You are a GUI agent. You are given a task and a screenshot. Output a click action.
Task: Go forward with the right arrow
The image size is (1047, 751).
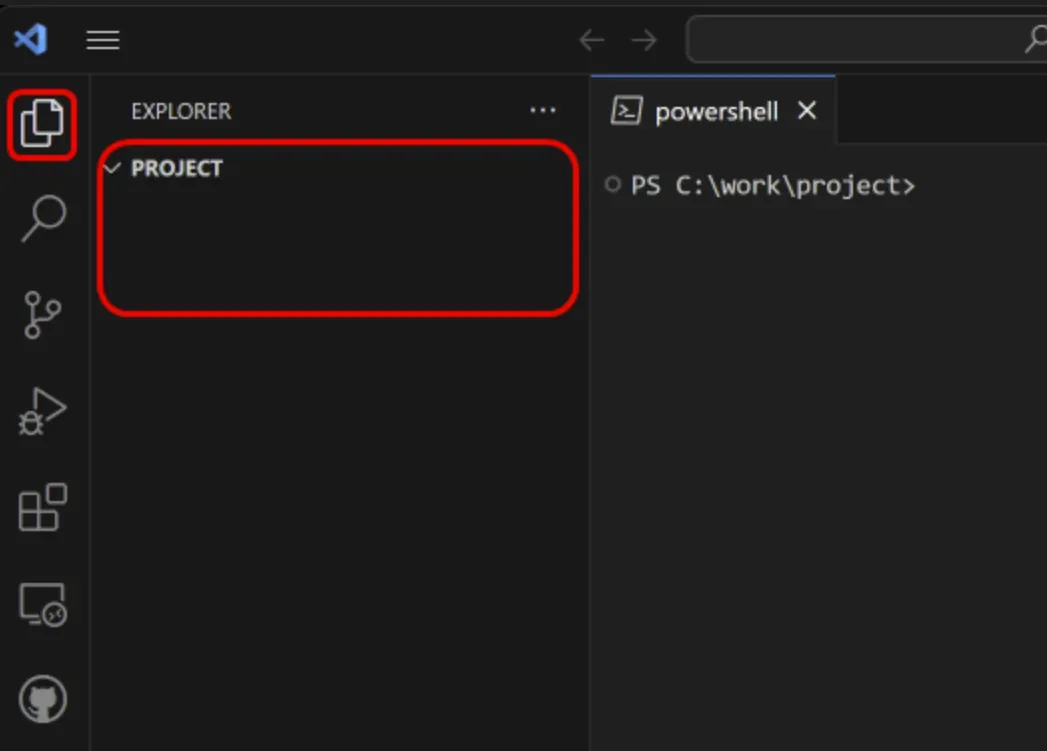(645, 40)
